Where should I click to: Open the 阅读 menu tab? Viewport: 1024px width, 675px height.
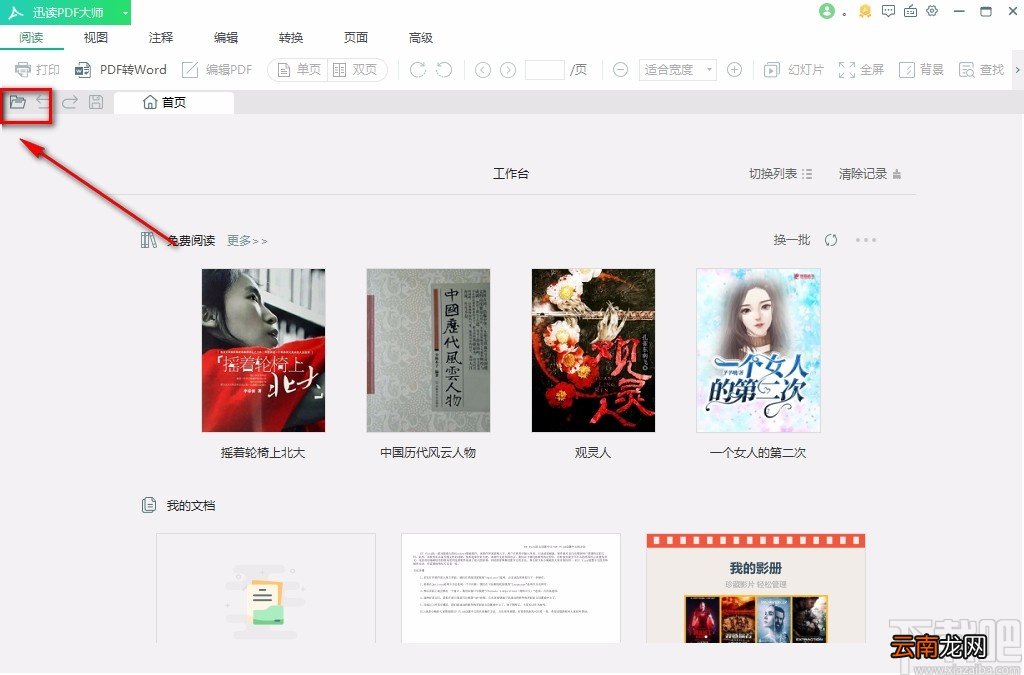(x=31, y=38)
